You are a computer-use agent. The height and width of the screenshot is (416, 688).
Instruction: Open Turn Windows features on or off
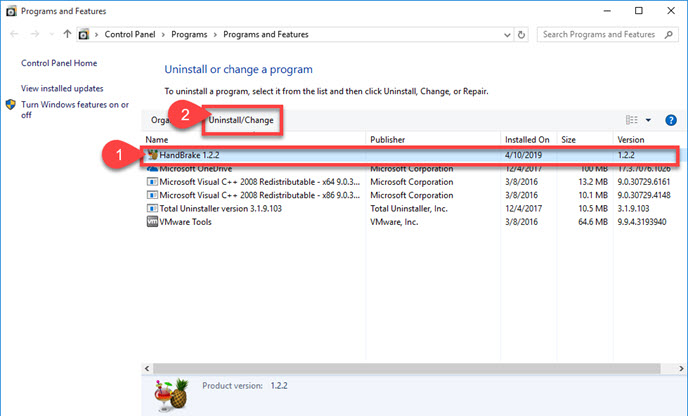75,110
